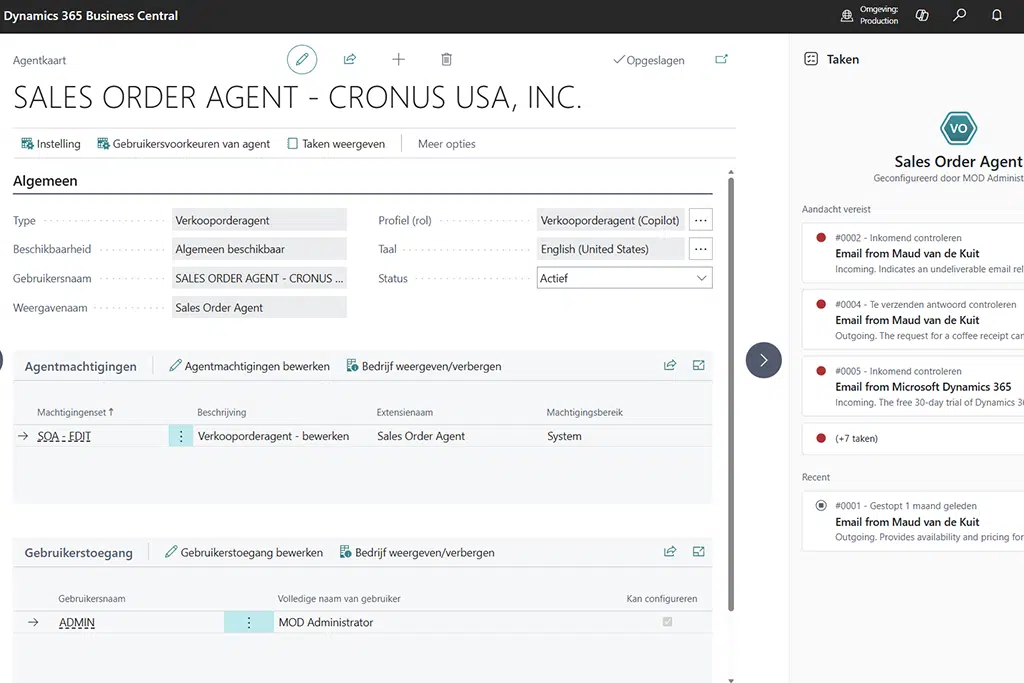Open task #0004 Te verzenden antwoord controleren
This screenshot has height=683, width=1024.
tap(913, 319)
